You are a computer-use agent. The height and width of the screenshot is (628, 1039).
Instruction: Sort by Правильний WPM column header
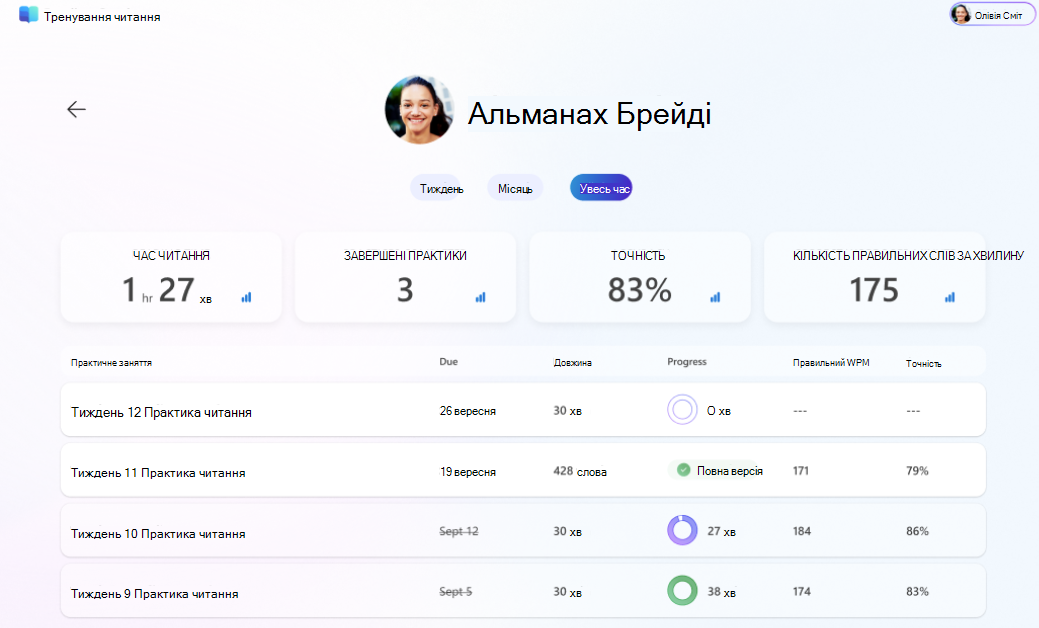831,363
